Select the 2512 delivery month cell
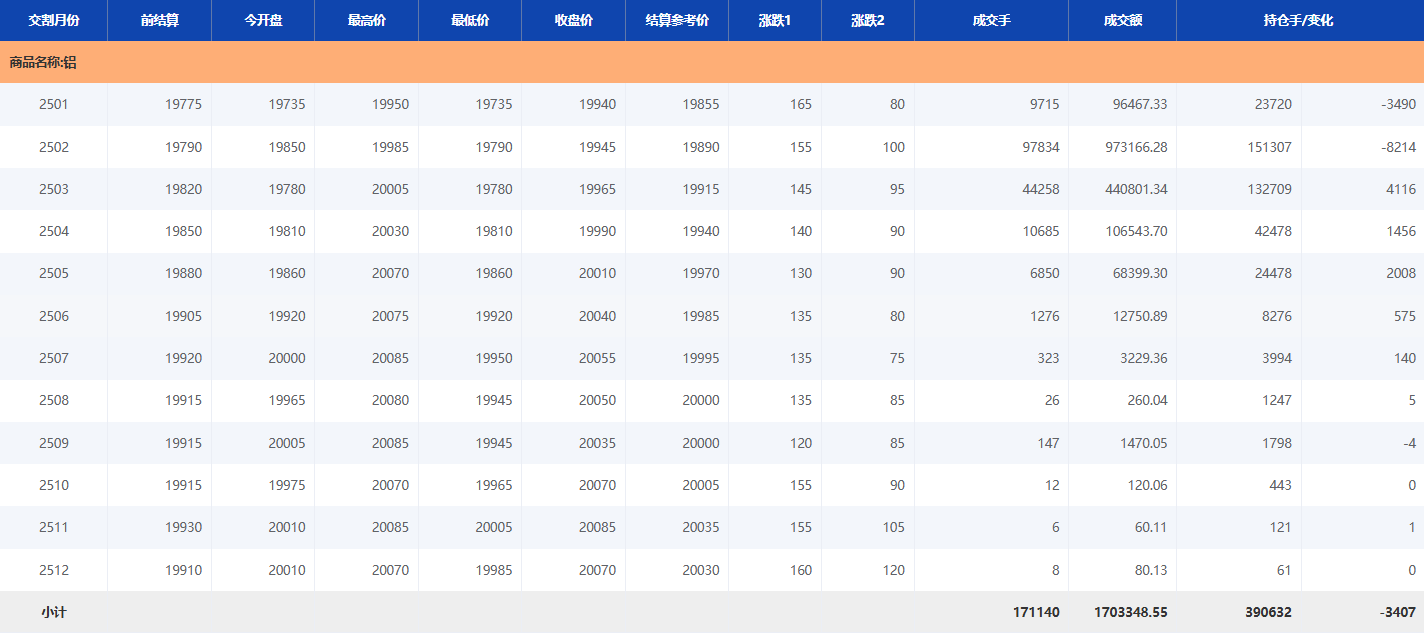The image size is (1424, 633). pyautogui.click(x=54, y=570)
